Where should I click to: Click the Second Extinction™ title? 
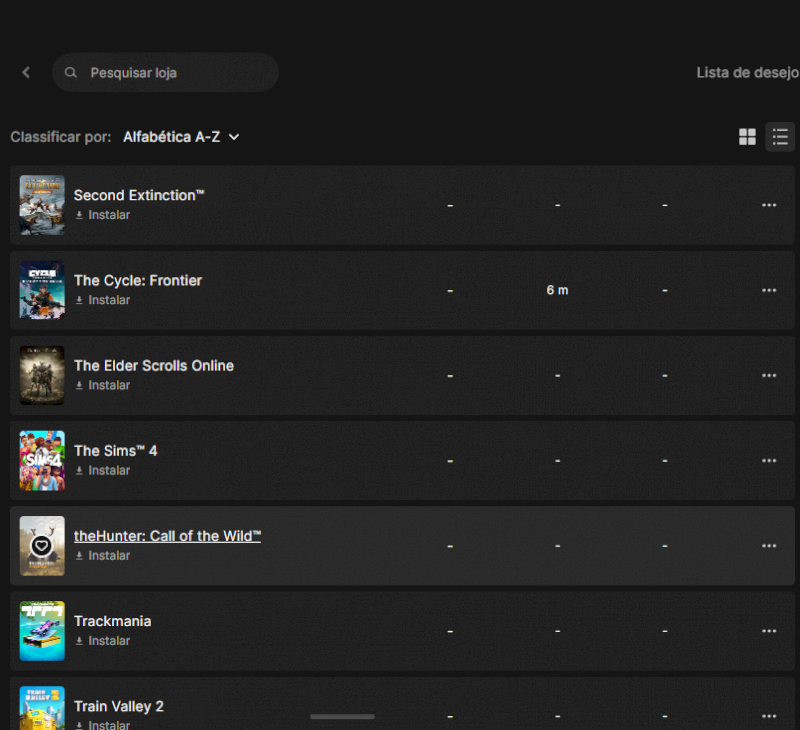pos(139,195)
